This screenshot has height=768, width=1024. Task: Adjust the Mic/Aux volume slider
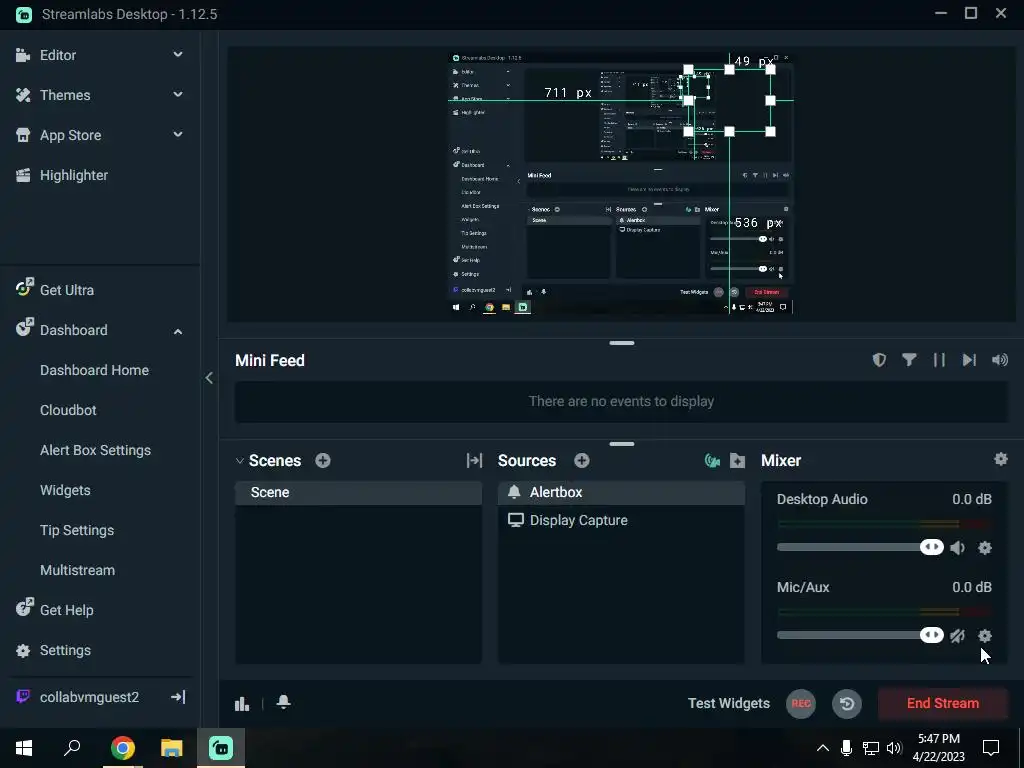click(860, 635)
